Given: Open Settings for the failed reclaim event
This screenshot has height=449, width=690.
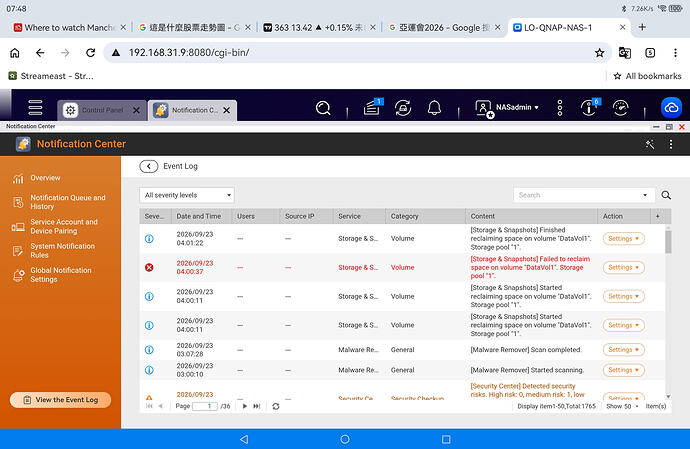Looking at the screenshot, I should point(624,268).
